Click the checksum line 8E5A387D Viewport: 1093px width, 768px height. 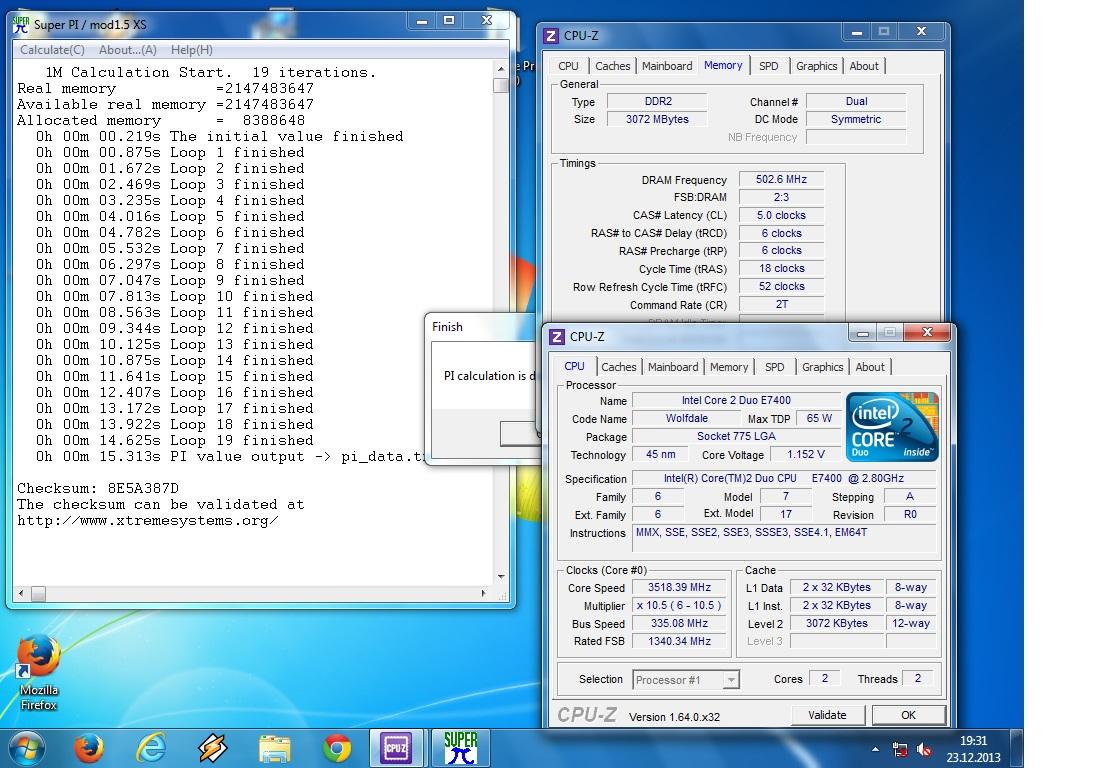point(98,489)
